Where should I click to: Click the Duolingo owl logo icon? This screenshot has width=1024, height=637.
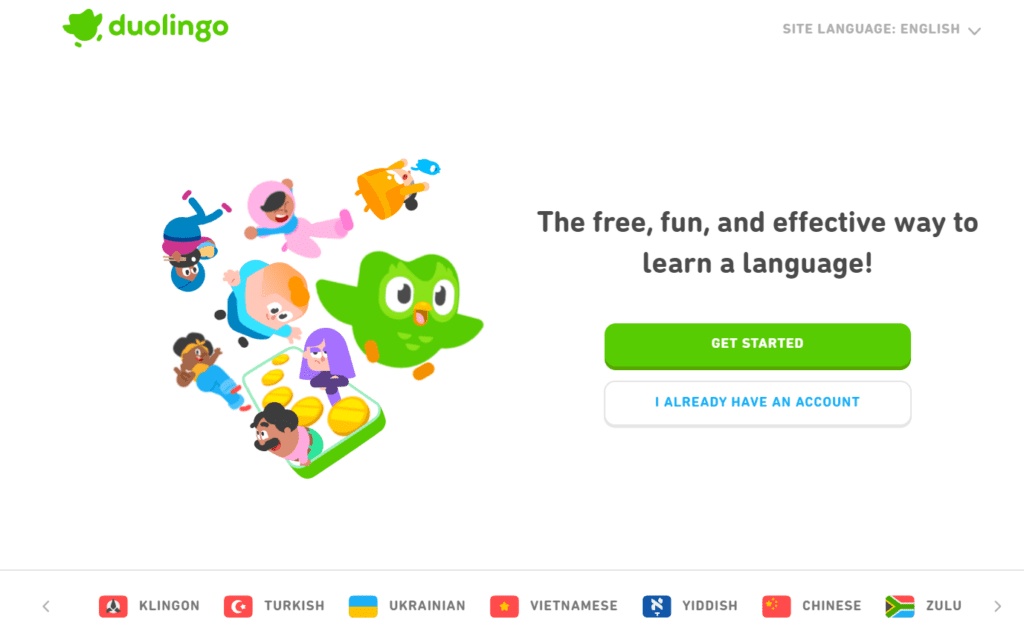[82, 27]
